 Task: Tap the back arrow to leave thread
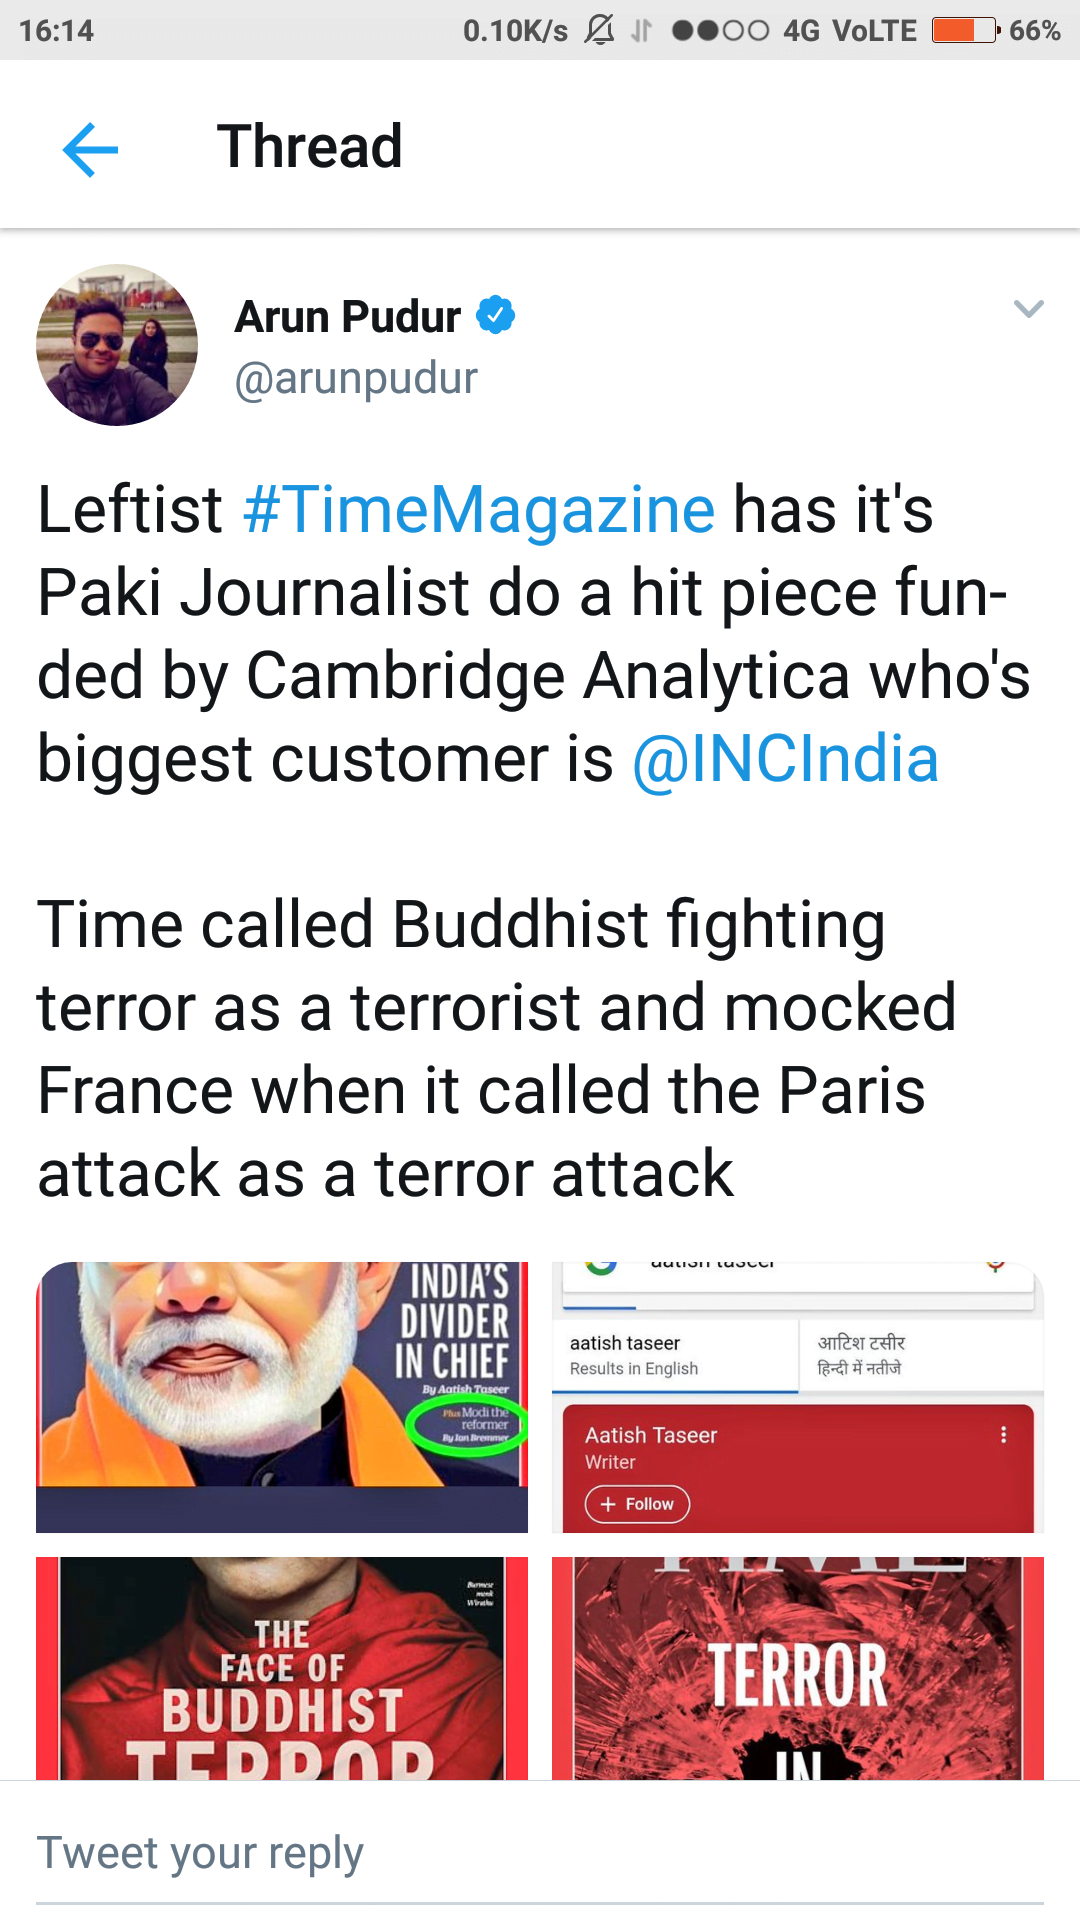[x=90, y=149]
